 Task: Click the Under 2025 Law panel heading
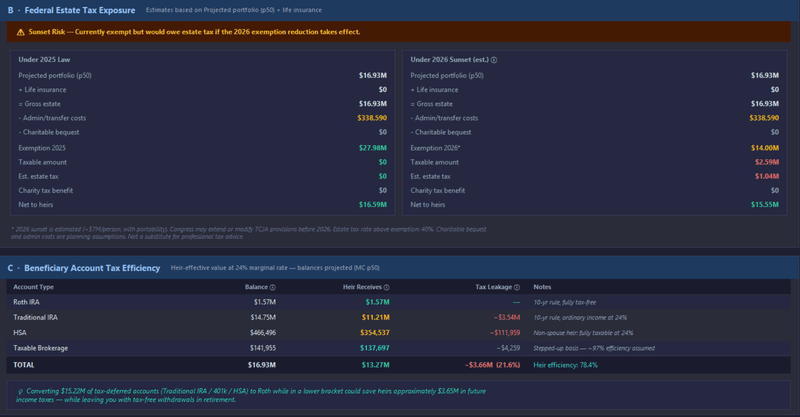[47, 60]
